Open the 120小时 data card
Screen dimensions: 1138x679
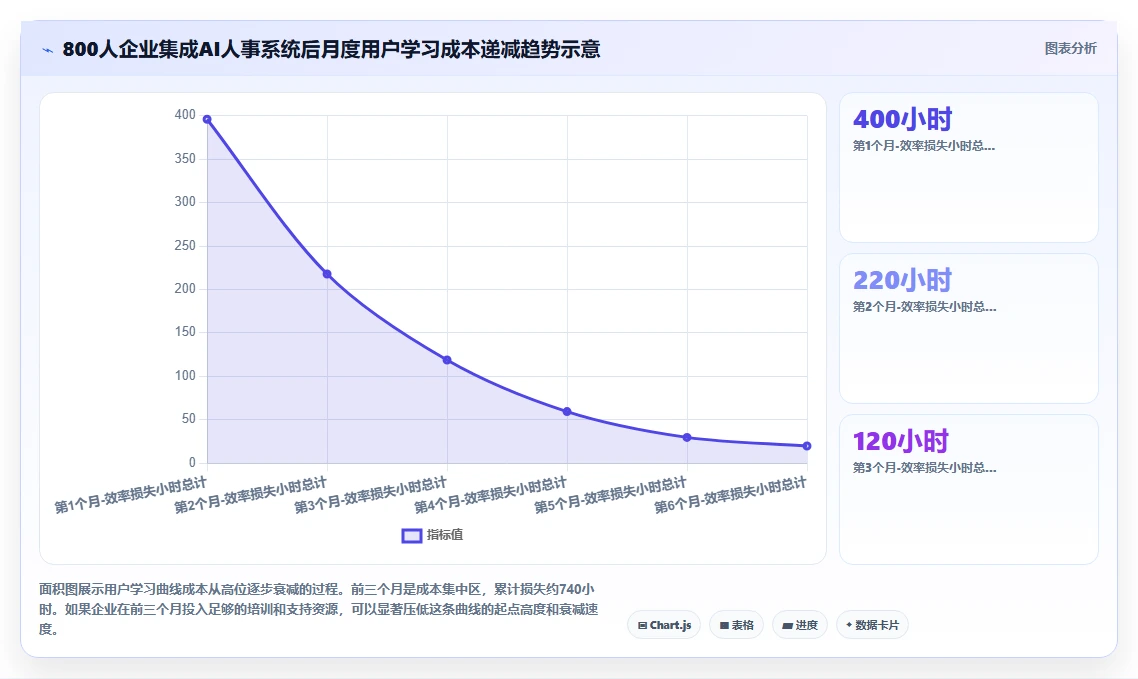click(968, 490)
